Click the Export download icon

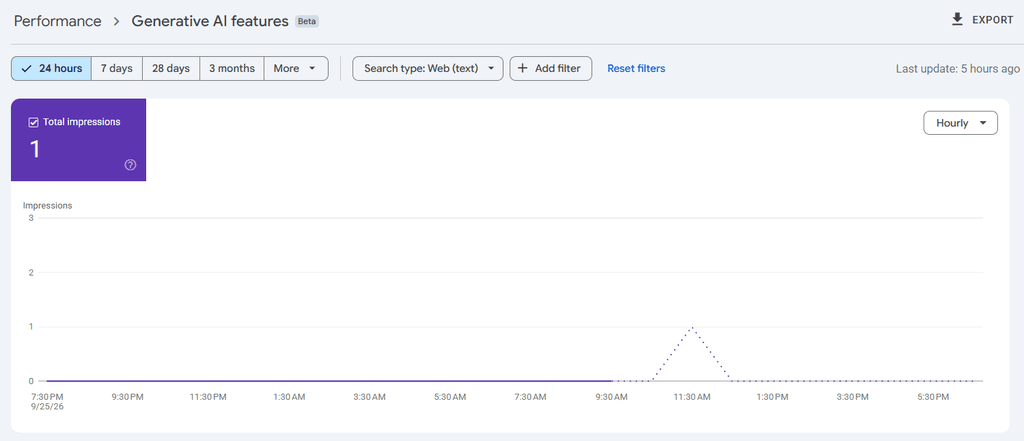[x=957, y=20]
